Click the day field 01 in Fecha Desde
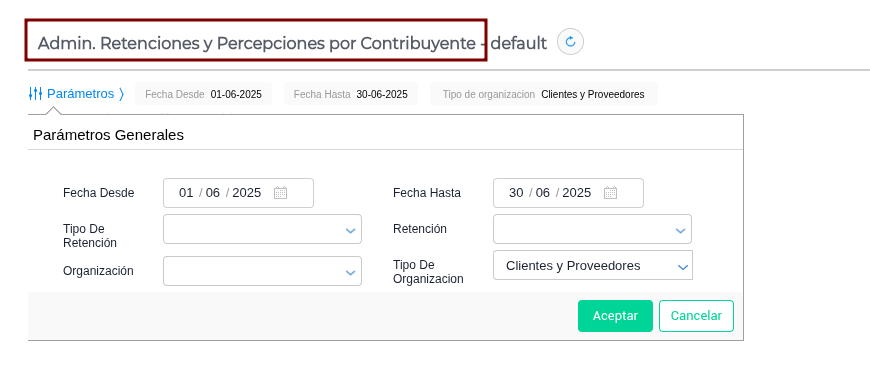 (186, 193)
